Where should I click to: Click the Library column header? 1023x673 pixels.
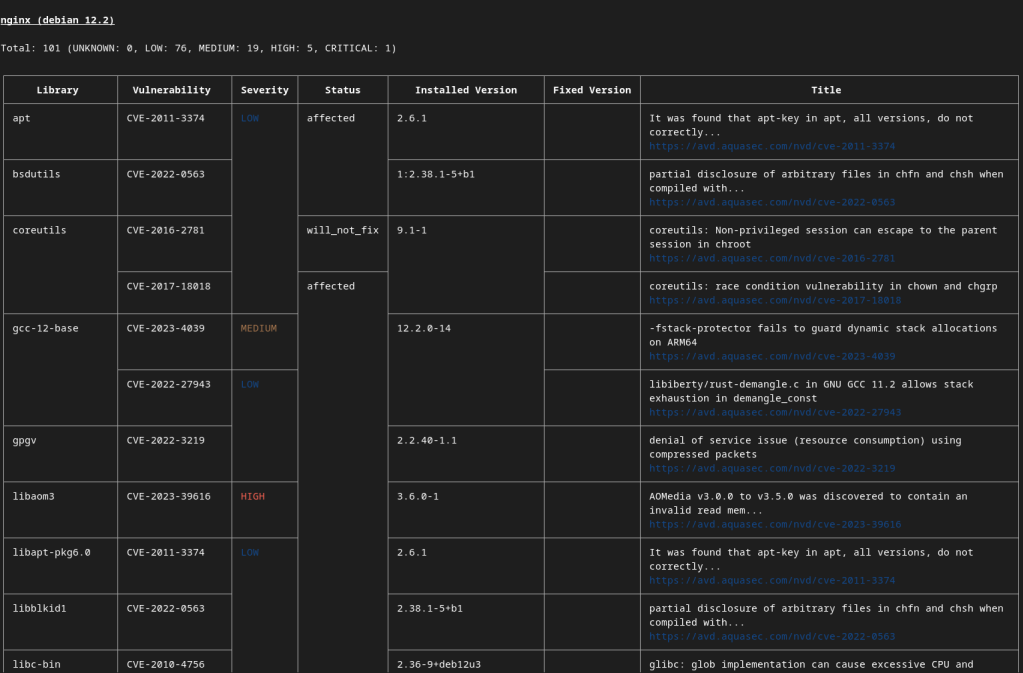pyautogui.click(x=57, y=90)
